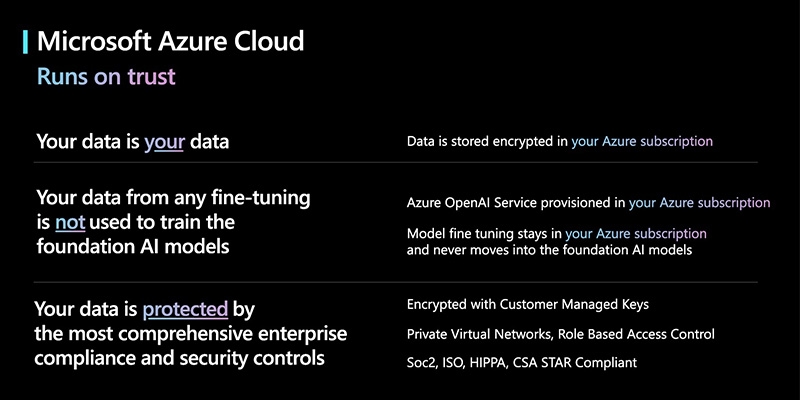
Task: Click the 'Microsoft Azure Cloud' slide title
Action: point(170,42)
